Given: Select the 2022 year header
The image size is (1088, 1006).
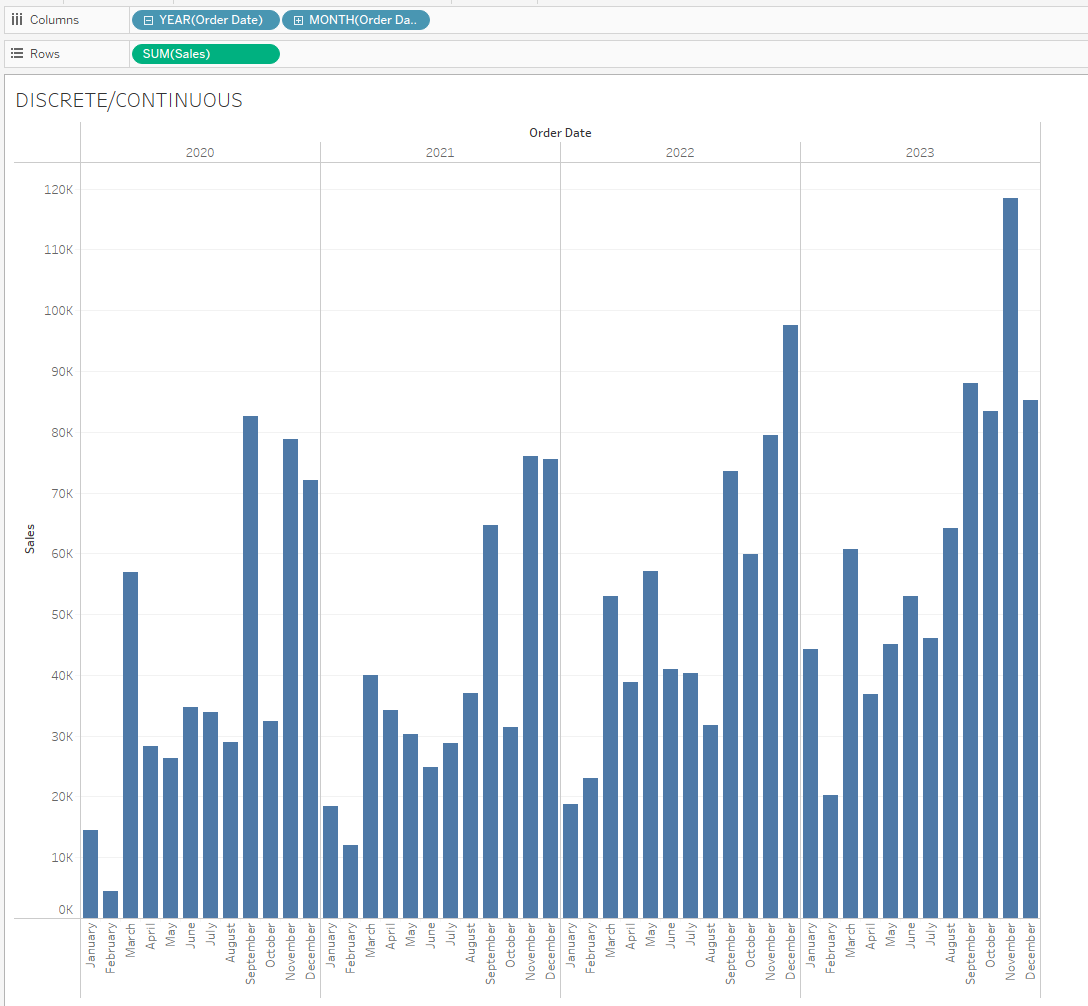Looking at the screenshot, I should point(680,152).
